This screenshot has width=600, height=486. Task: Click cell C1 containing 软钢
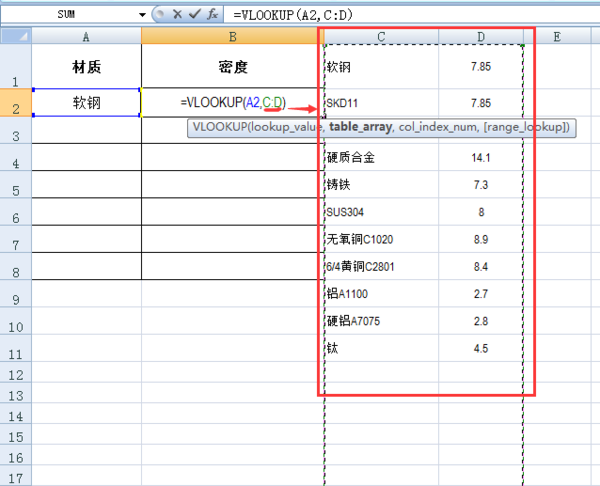click(381, 67)
